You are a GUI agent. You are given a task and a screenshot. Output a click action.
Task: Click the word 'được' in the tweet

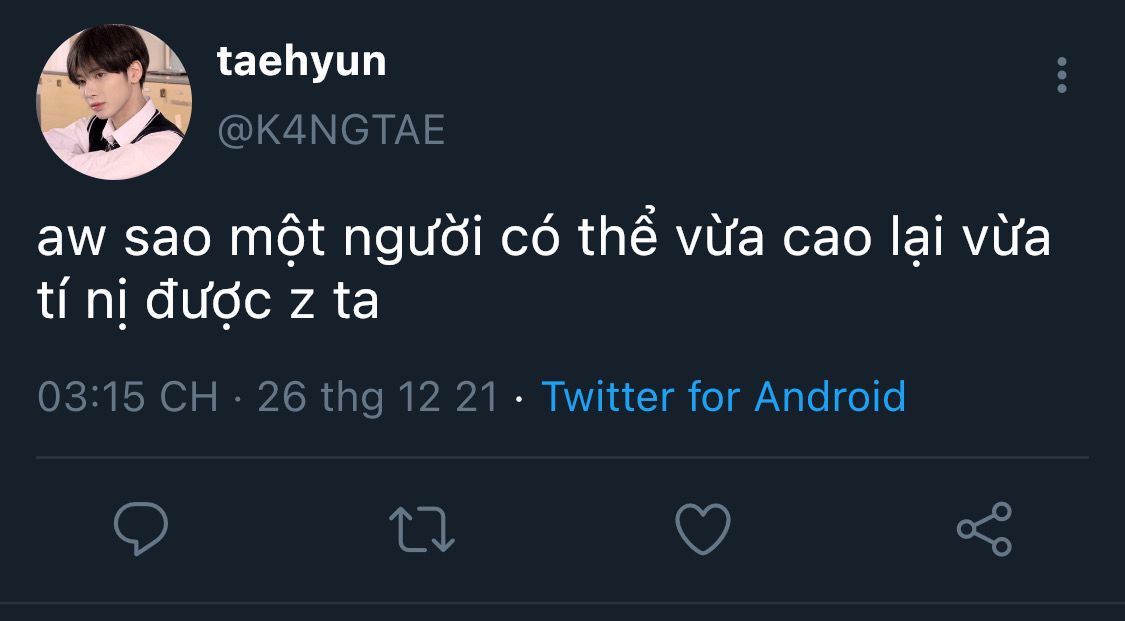[208, 303]
